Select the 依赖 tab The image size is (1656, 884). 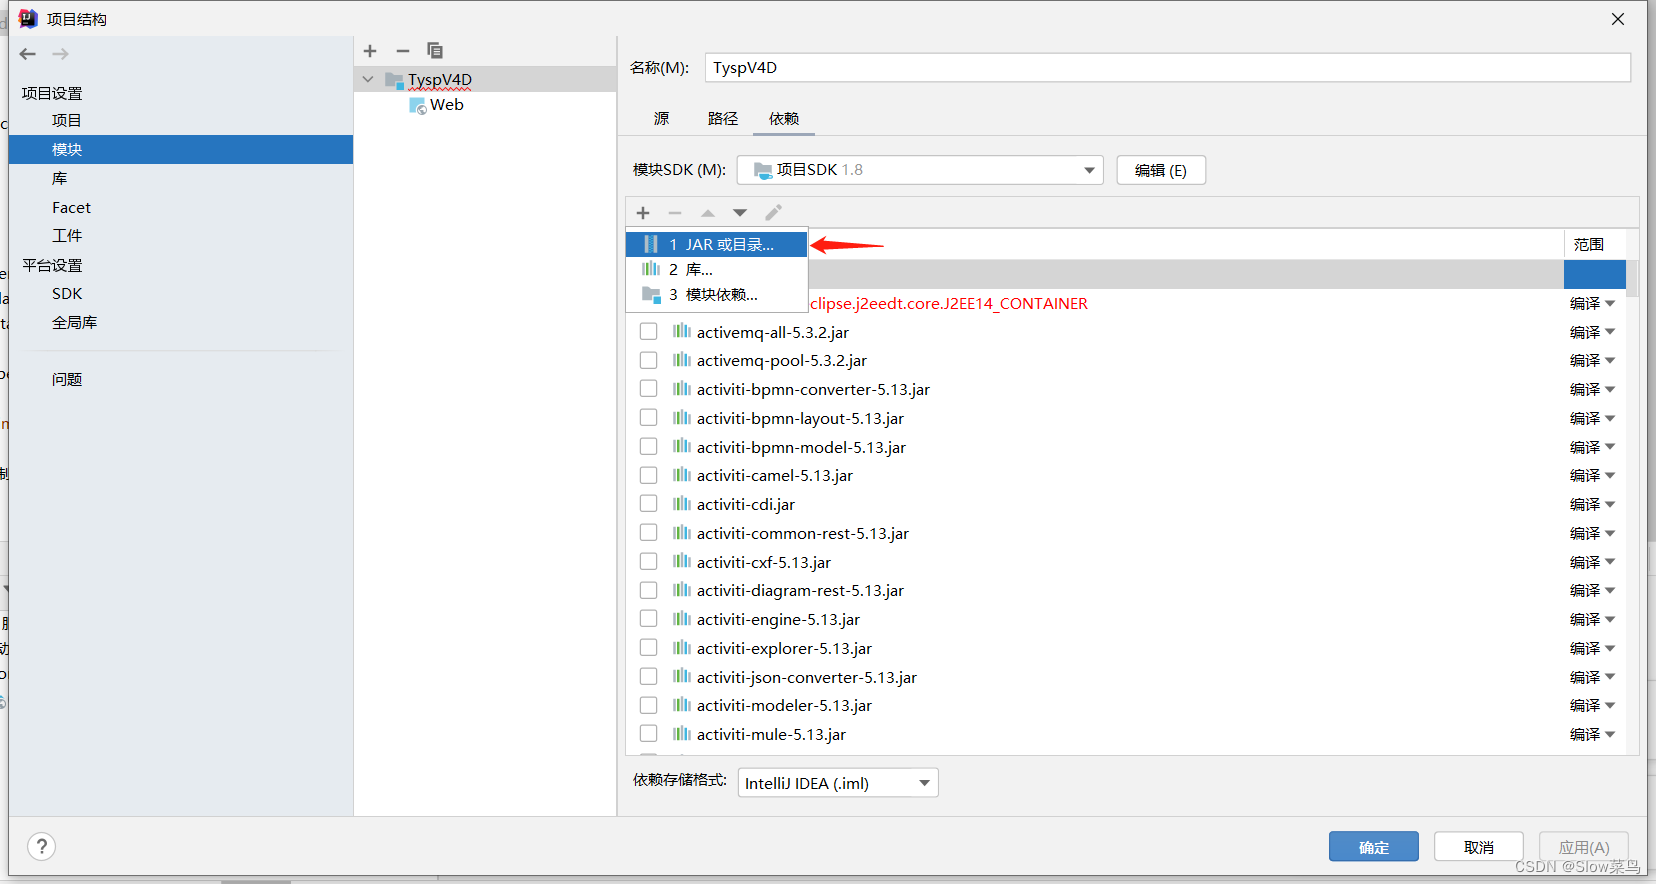(784, 118)
